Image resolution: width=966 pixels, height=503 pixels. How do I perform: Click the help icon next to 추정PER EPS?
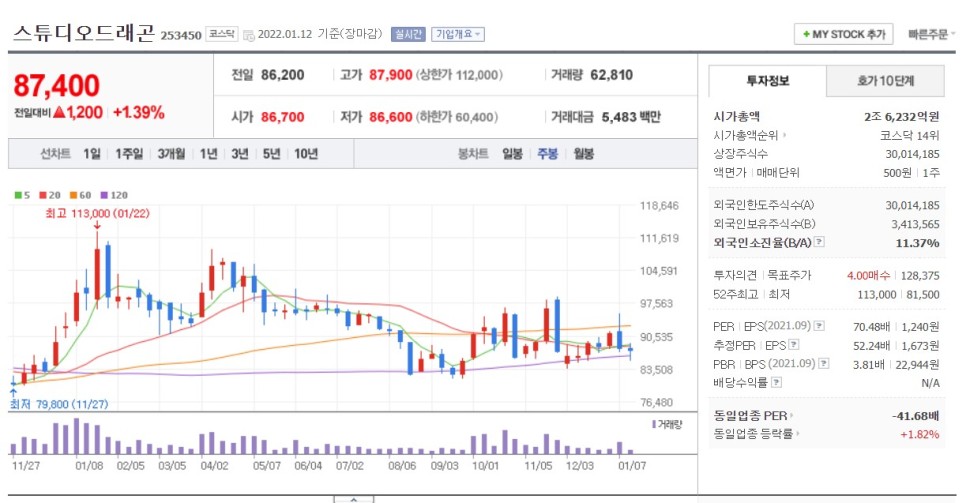click(x=794, y=345)
